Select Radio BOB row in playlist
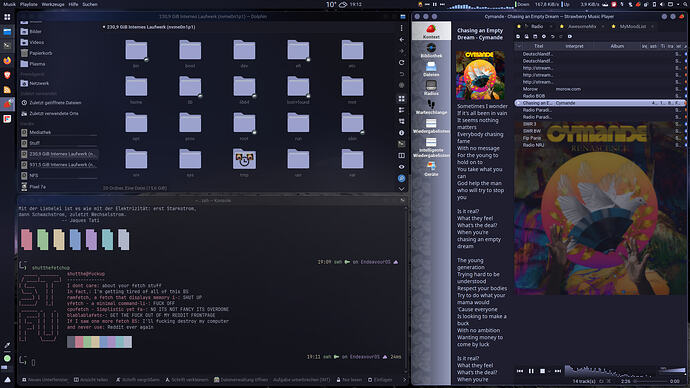The width and height of the screenshot is (690, 388). click(600, 95)
